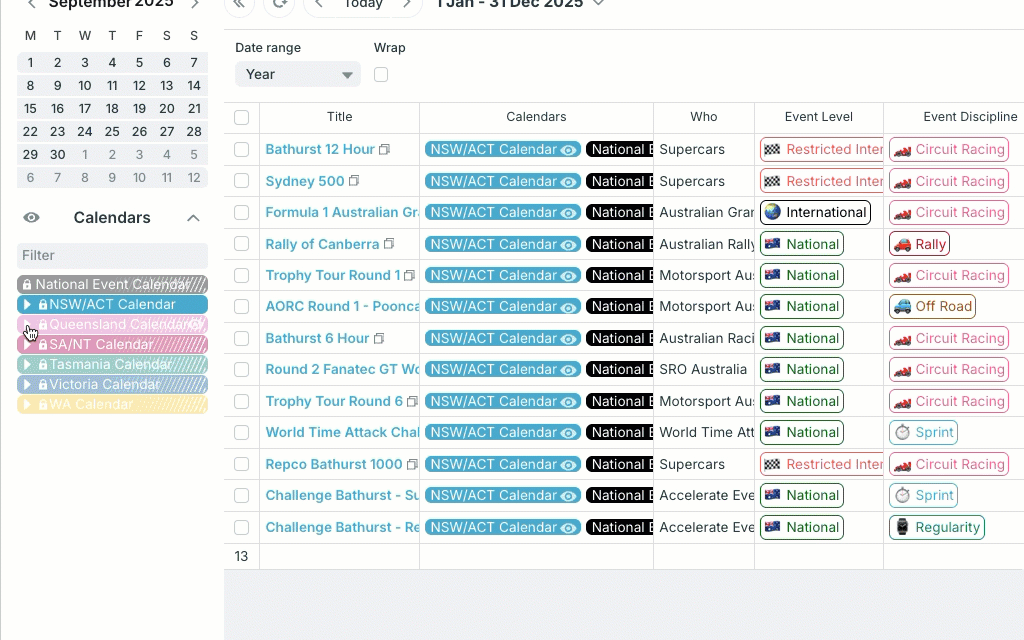Open the Date range Year dropdown
Image resolution: width=1024 pixels, height=640 pixels.
(x=297, y=74)
